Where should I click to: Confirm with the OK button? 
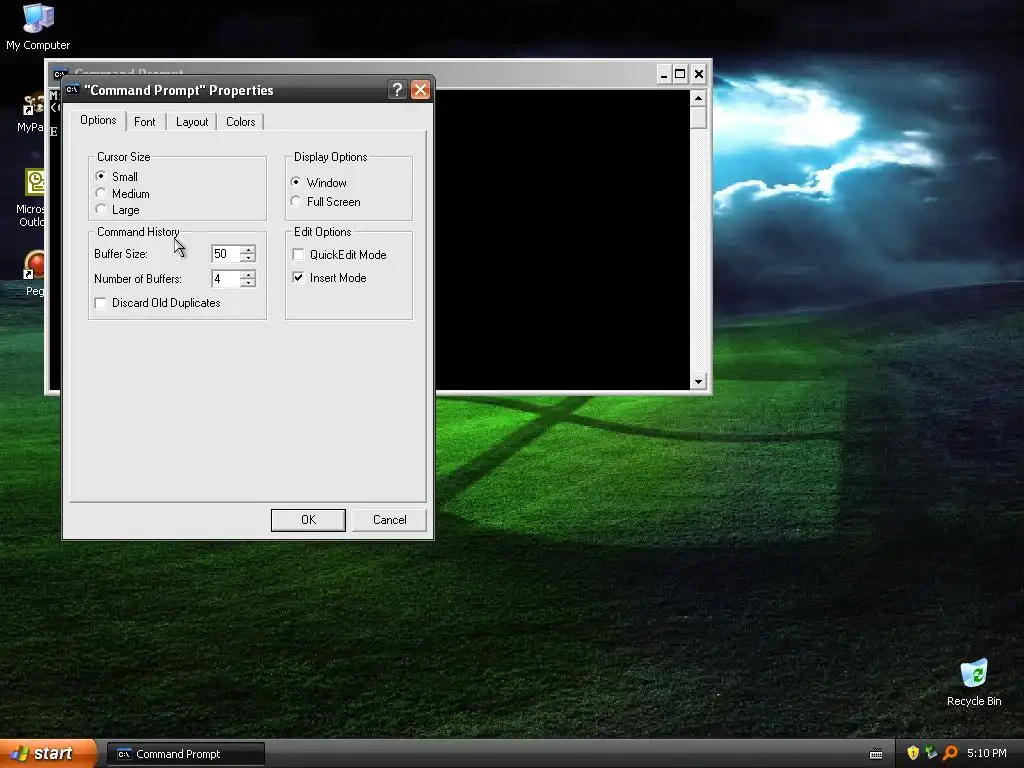pos(308,520)
